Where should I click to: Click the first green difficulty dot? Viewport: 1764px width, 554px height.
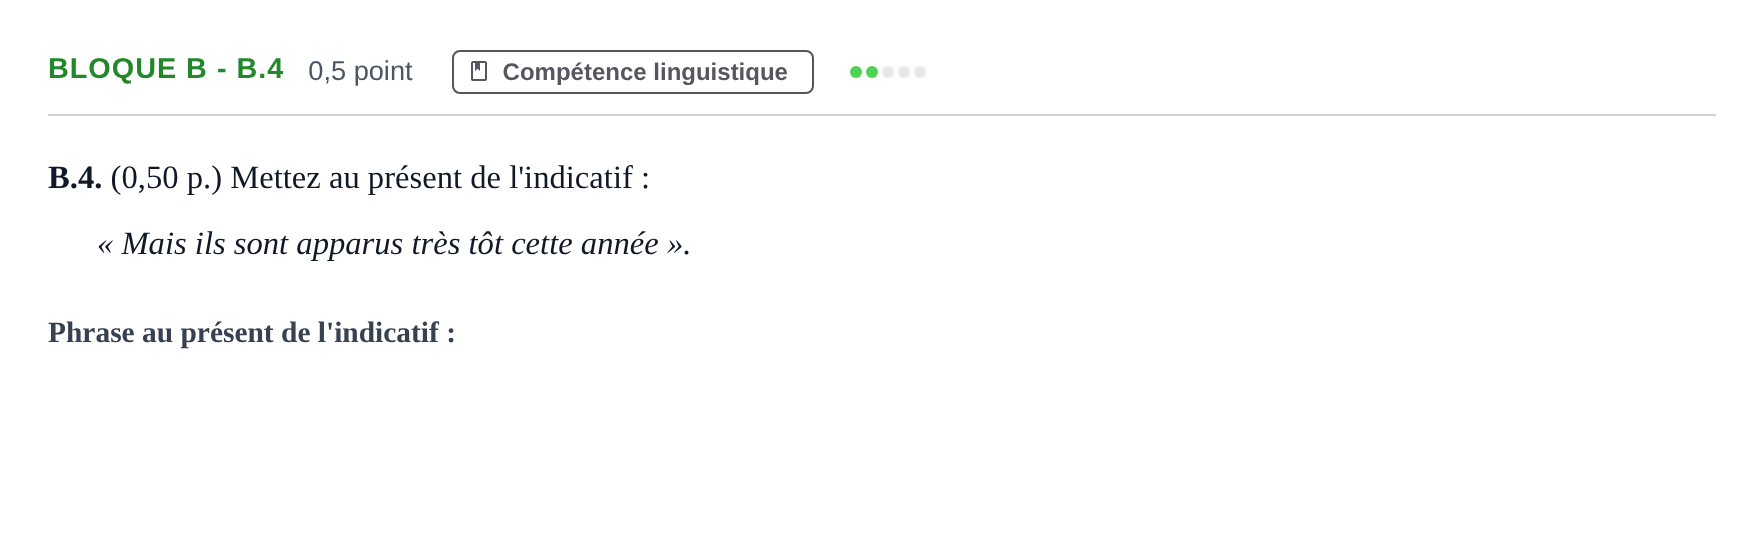[x=856, y=72]
